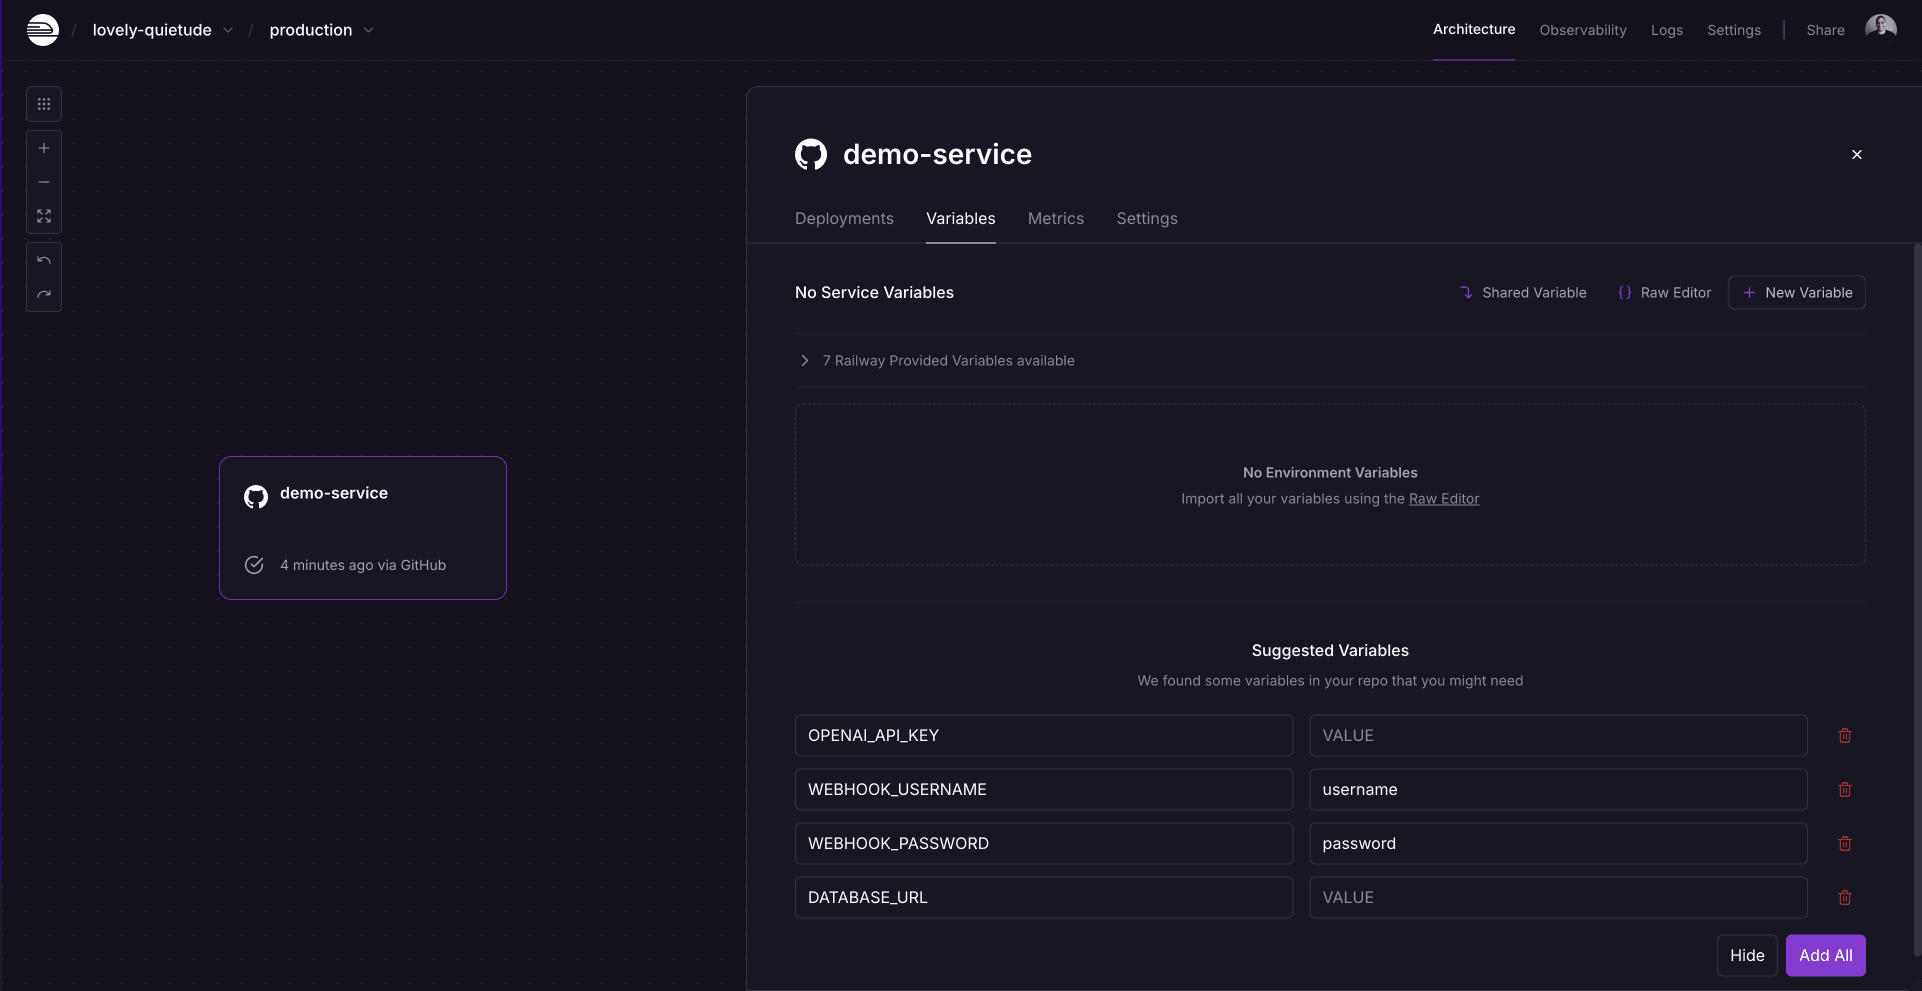Fit canvas to screen icon
Viewport: 1922px width, 991px height.
coord(44,216)
